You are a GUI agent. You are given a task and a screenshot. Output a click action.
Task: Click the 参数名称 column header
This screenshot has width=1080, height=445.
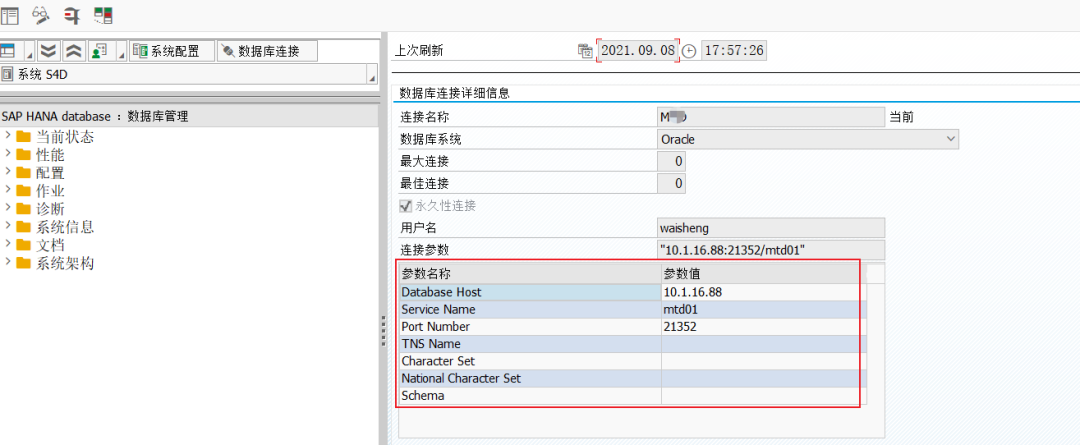[530, 273]
